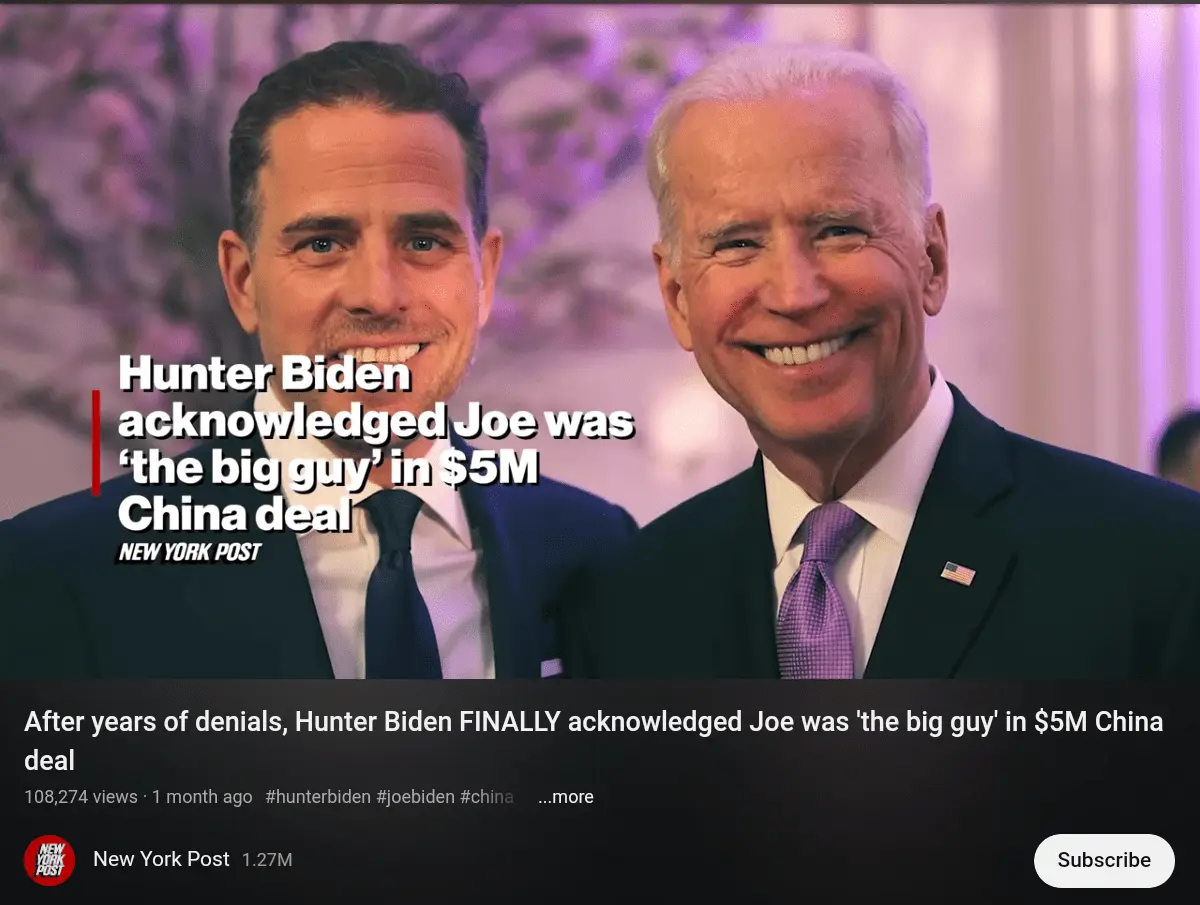1200x905 pixels.
Task: Click the white pocket square in video
Action: 551,667
